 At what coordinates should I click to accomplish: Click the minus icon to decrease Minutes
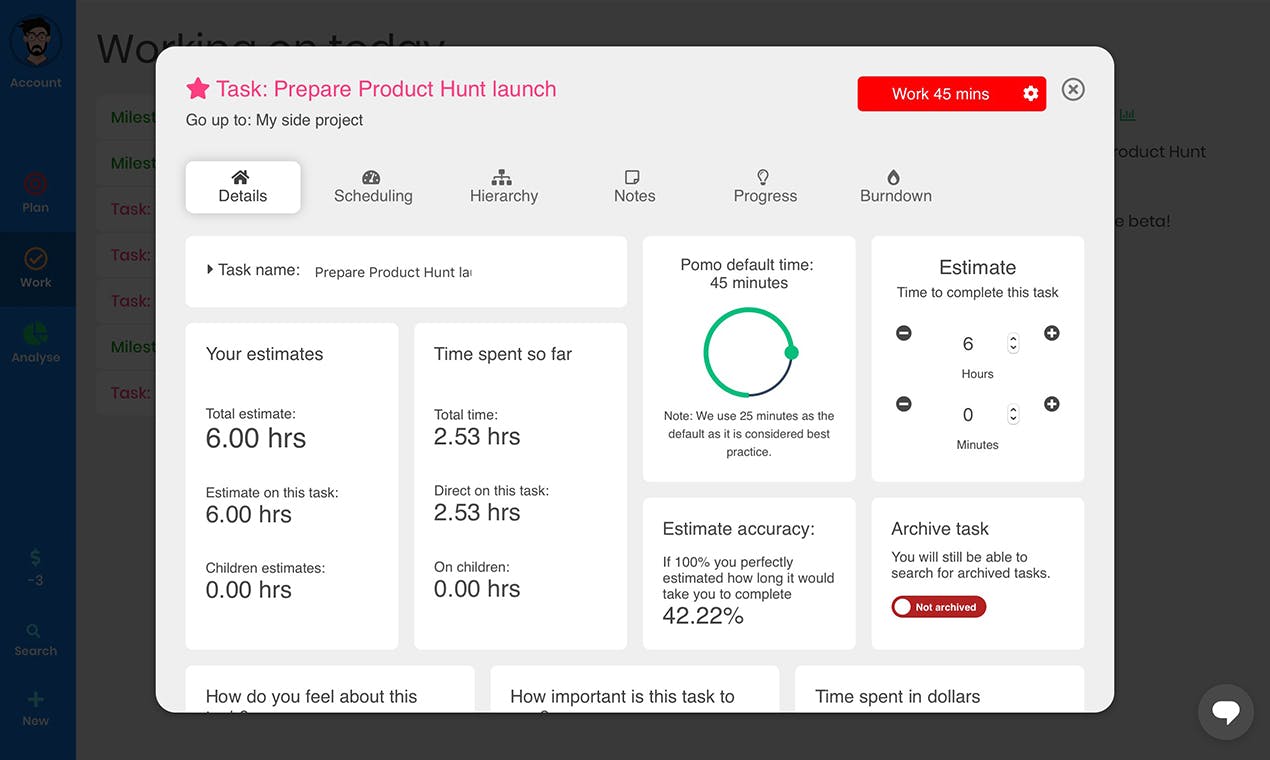pos(904,404)
